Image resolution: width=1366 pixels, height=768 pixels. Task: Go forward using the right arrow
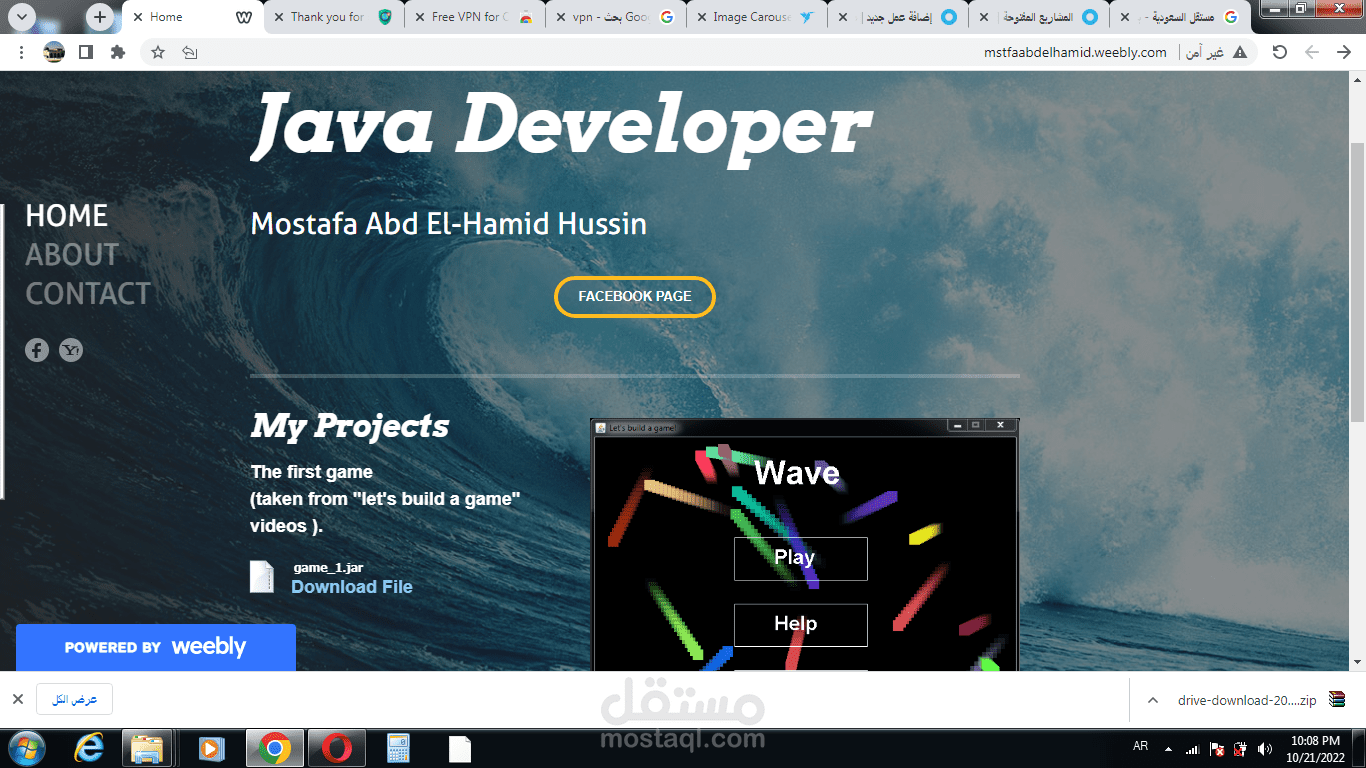(1344, 52)
